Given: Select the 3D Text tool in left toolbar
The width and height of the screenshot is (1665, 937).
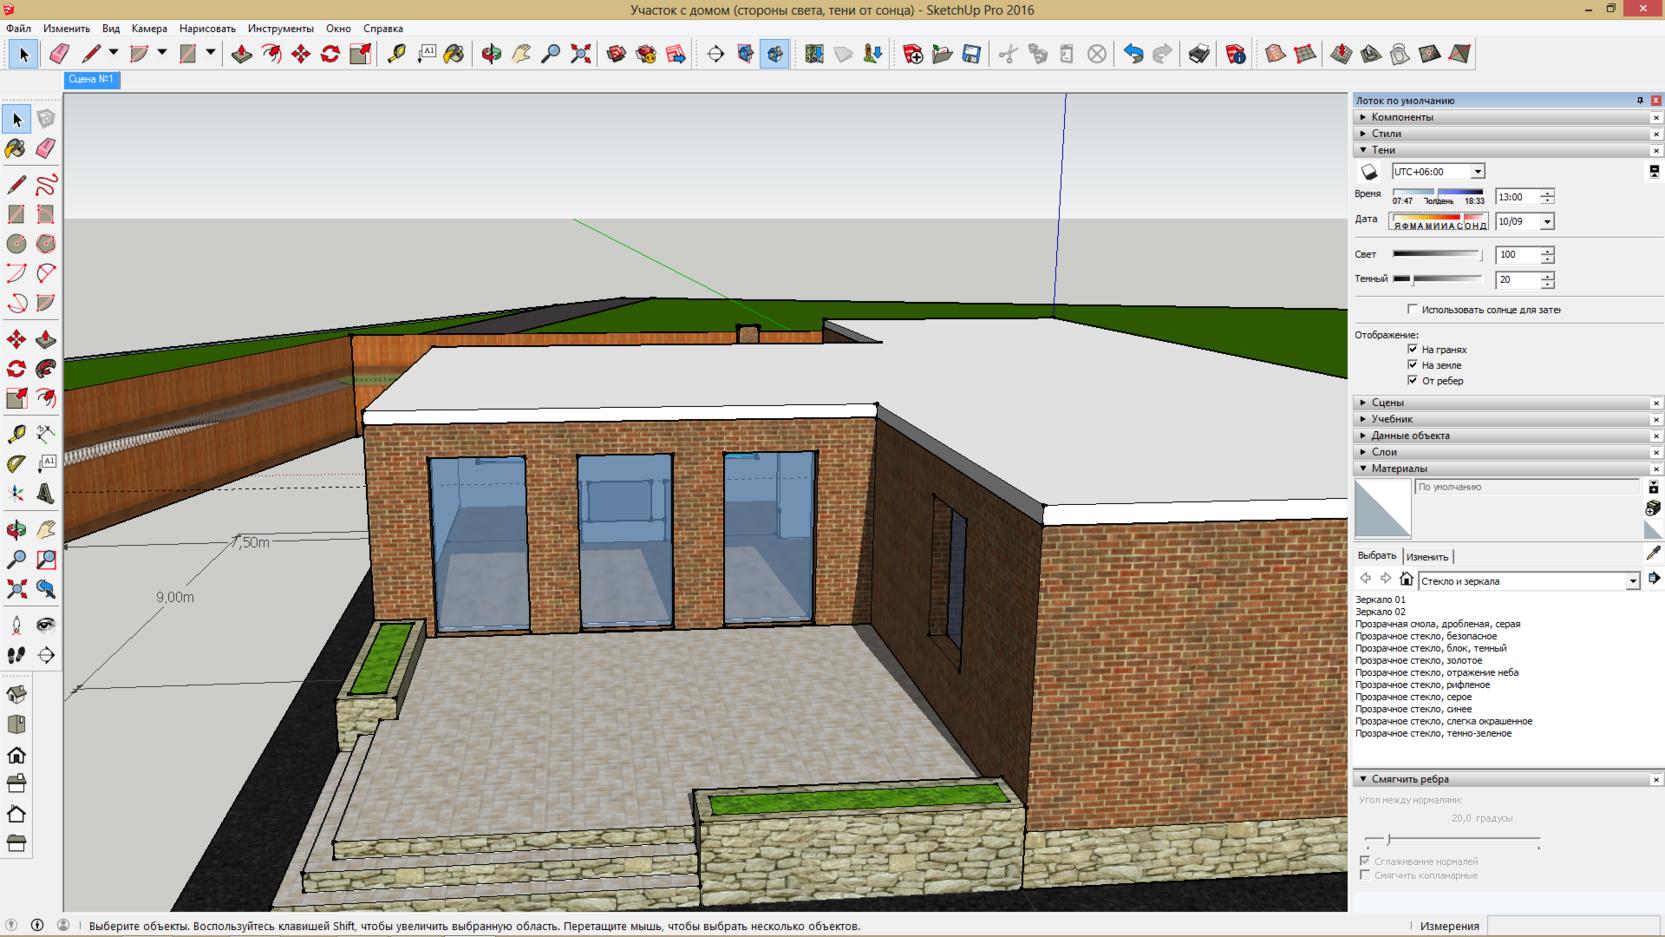Looking at the screenshot, I should [x=46, y=494].
